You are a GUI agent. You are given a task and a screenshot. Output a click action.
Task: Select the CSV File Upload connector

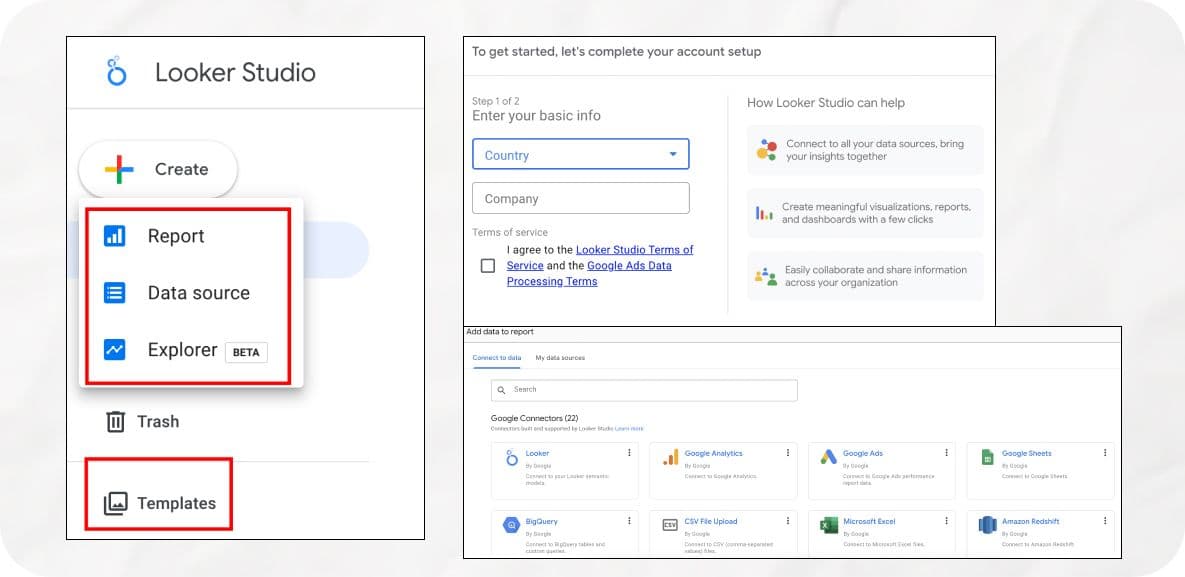point(723,534)
